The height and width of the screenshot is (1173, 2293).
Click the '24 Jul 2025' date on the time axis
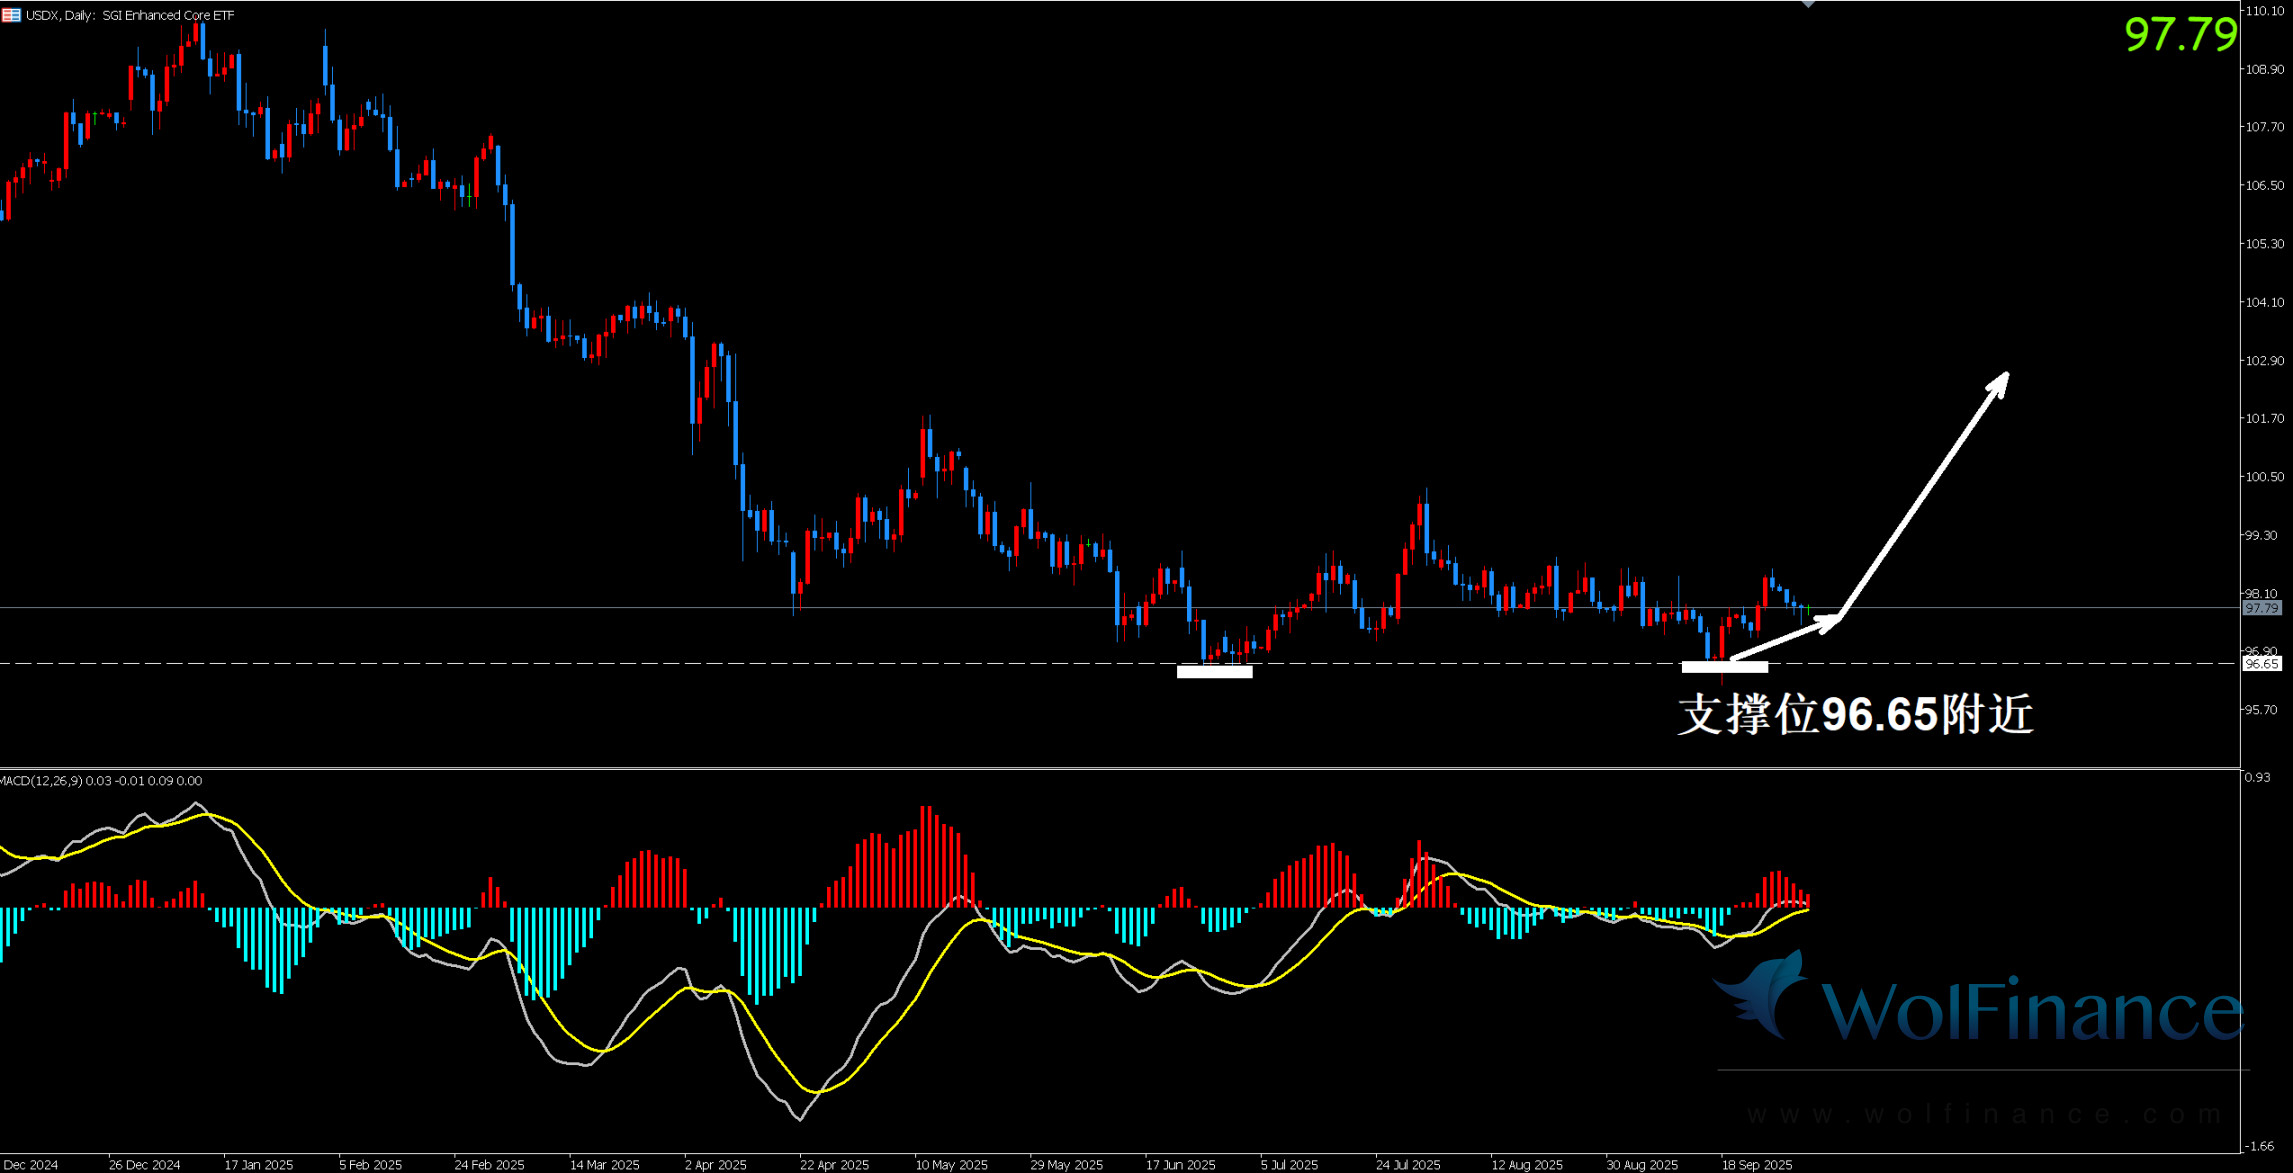click(x=1407, y=1165)
